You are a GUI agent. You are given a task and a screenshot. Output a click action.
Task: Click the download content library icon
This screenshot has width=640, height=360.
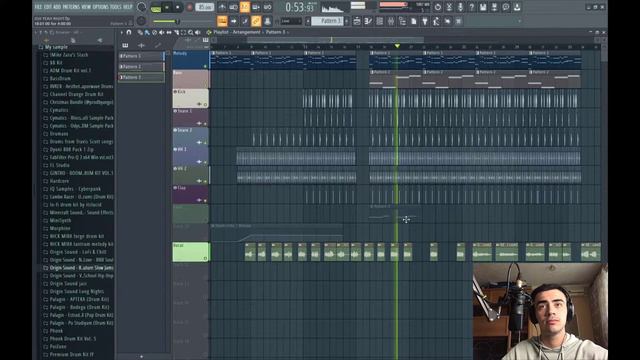click(x=517, y=7)
